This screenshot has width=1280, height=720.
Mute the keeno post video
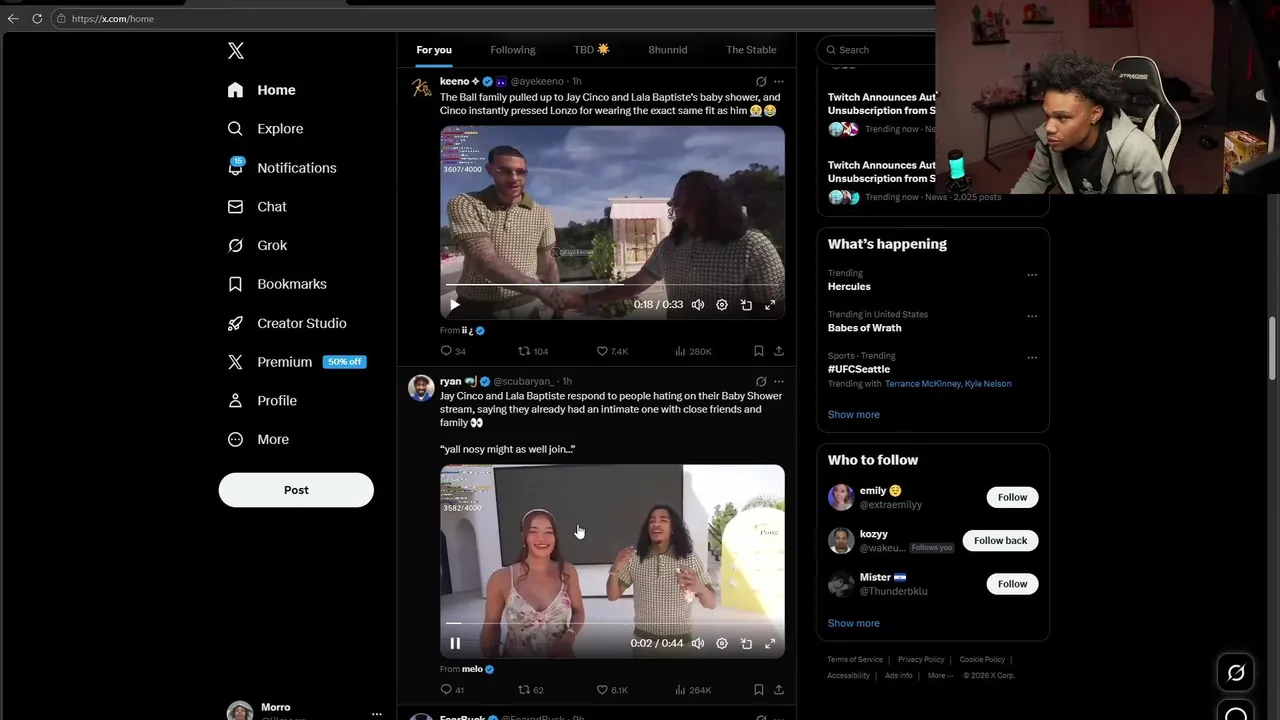[x=698, y=305]
